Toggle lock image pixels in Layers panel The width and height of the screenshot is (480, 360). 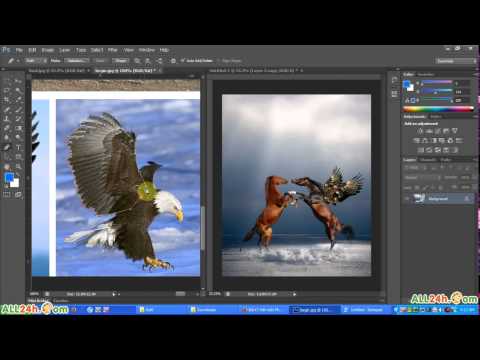click(425, 188)
